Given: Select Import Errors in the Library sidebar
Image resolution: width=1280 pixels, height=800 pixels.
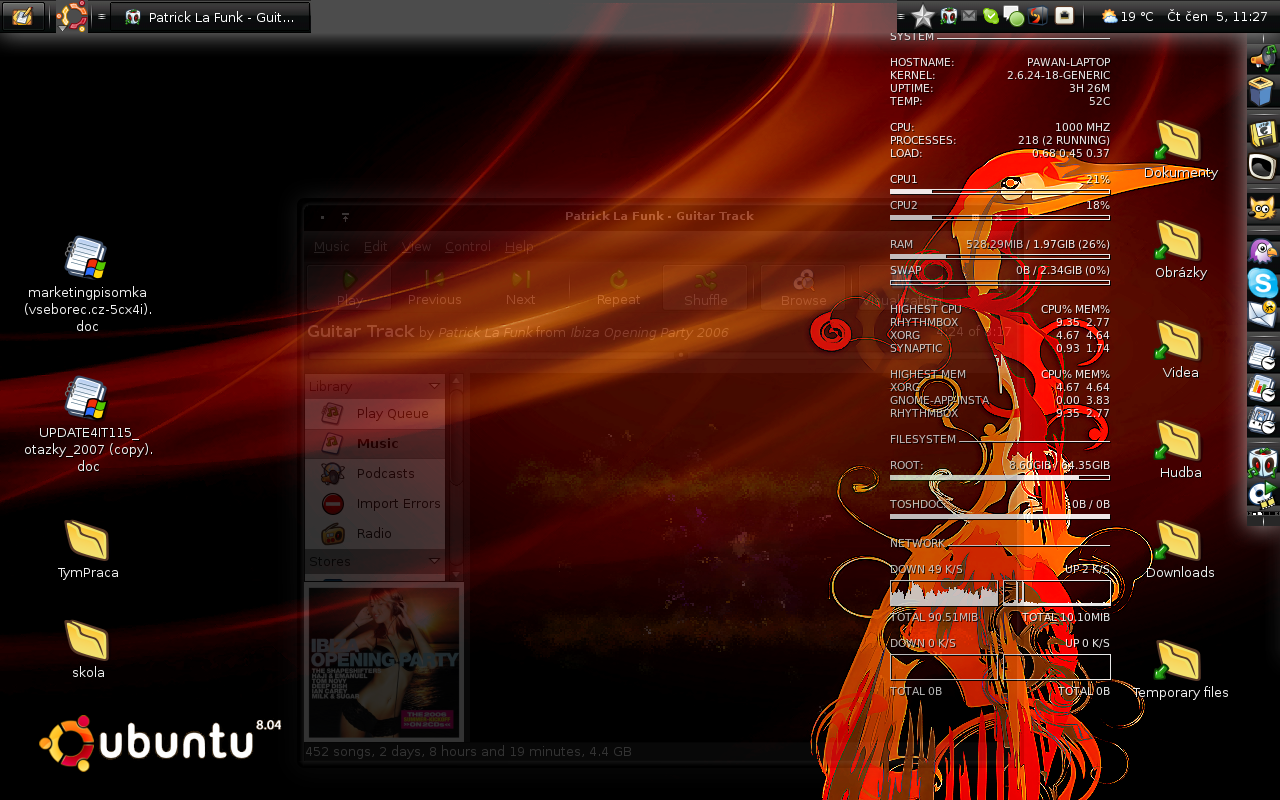Looking at the screenshot, I should (x=375, y=503).
